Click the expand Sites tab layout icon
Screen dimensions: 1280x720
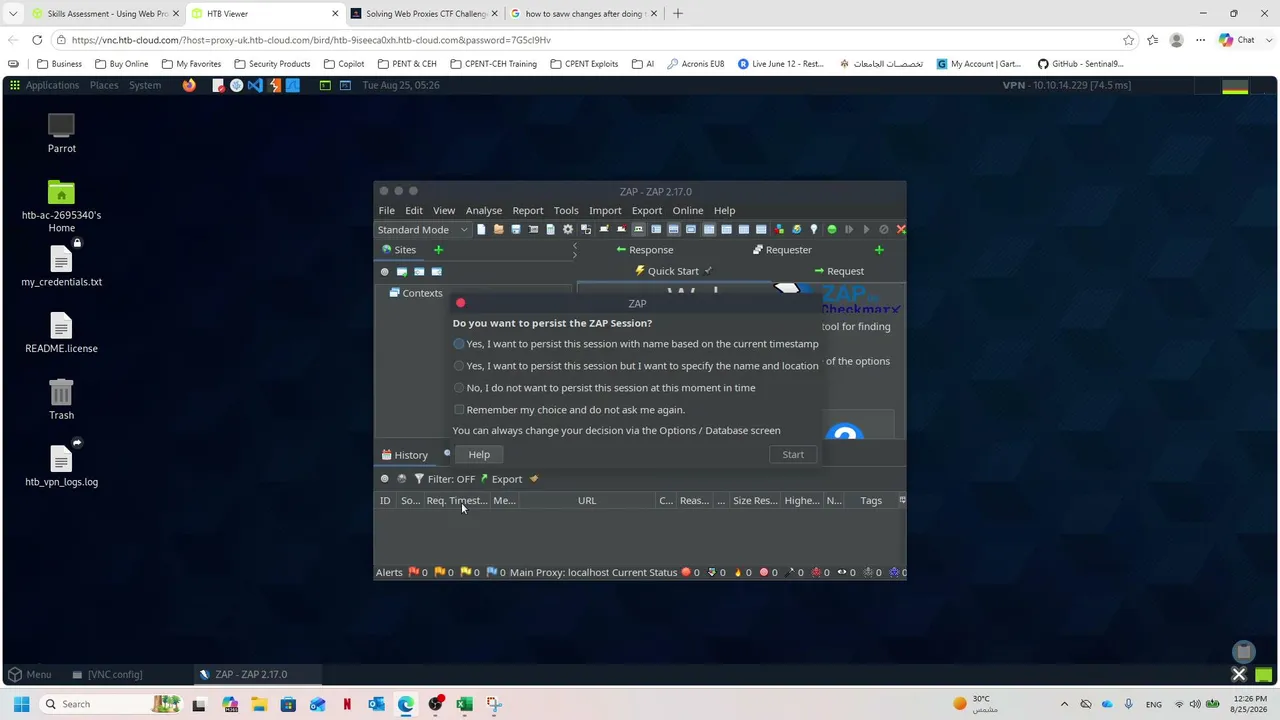tap(656, 229)
